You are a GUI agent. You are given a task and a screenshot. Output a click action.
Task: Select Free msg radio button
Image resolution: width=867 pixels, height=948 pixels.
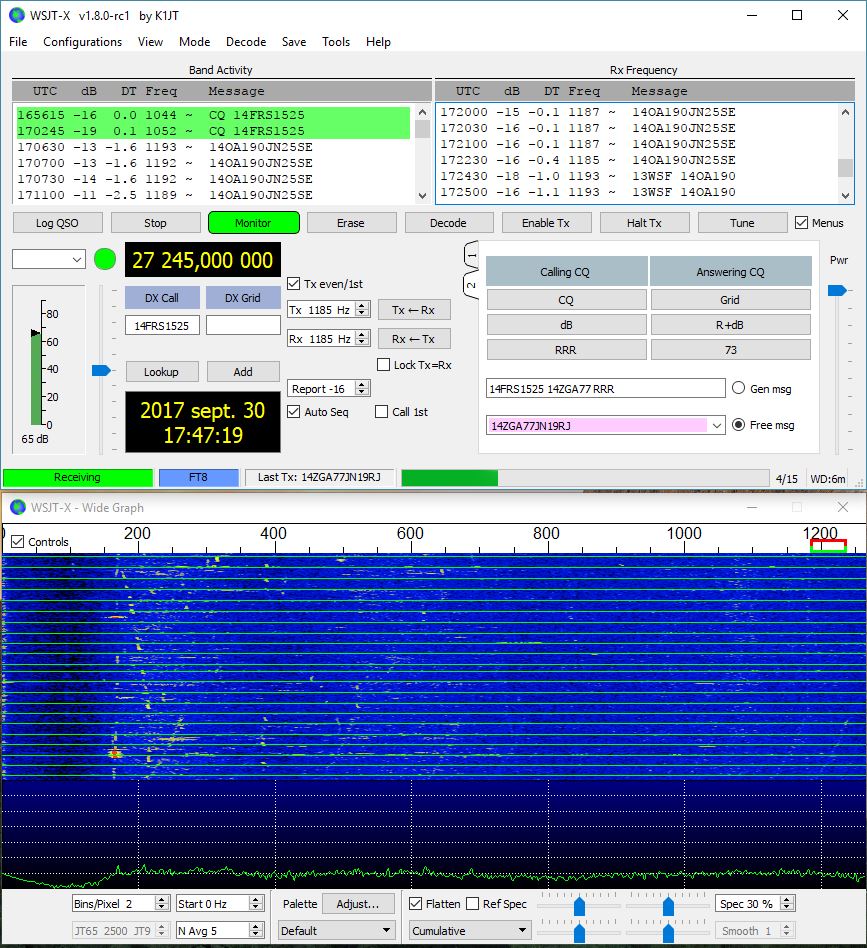(738, 424)
